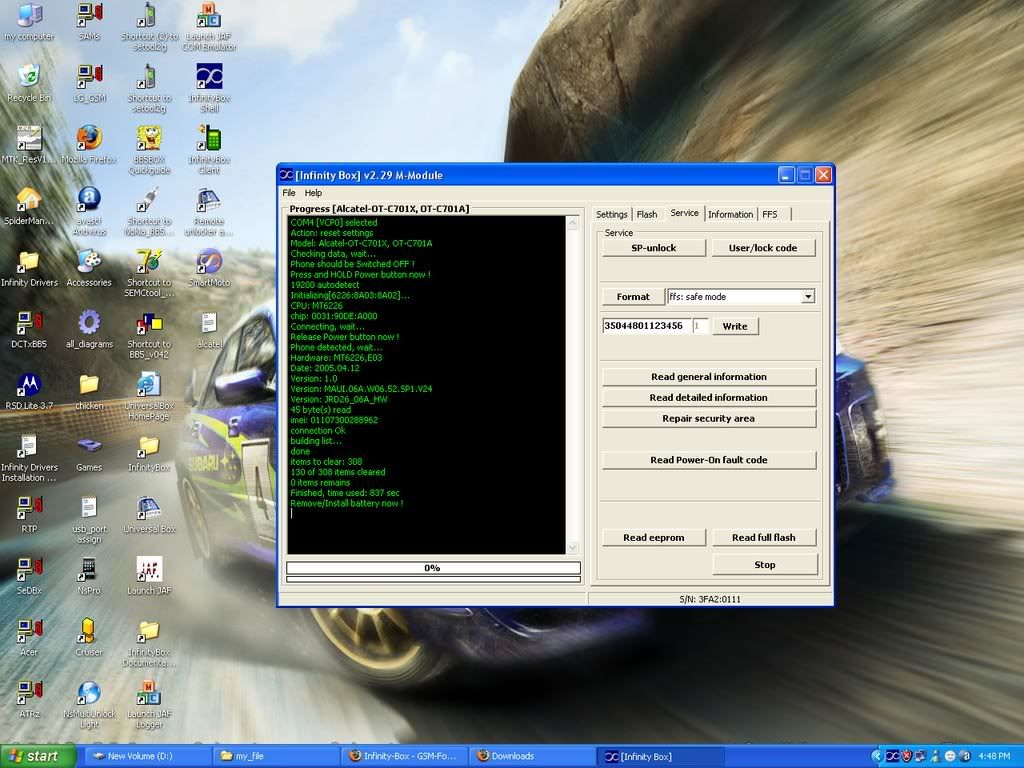1024x768 pixels.
Task: Click the Repair security area button
Action: point(708,419)
